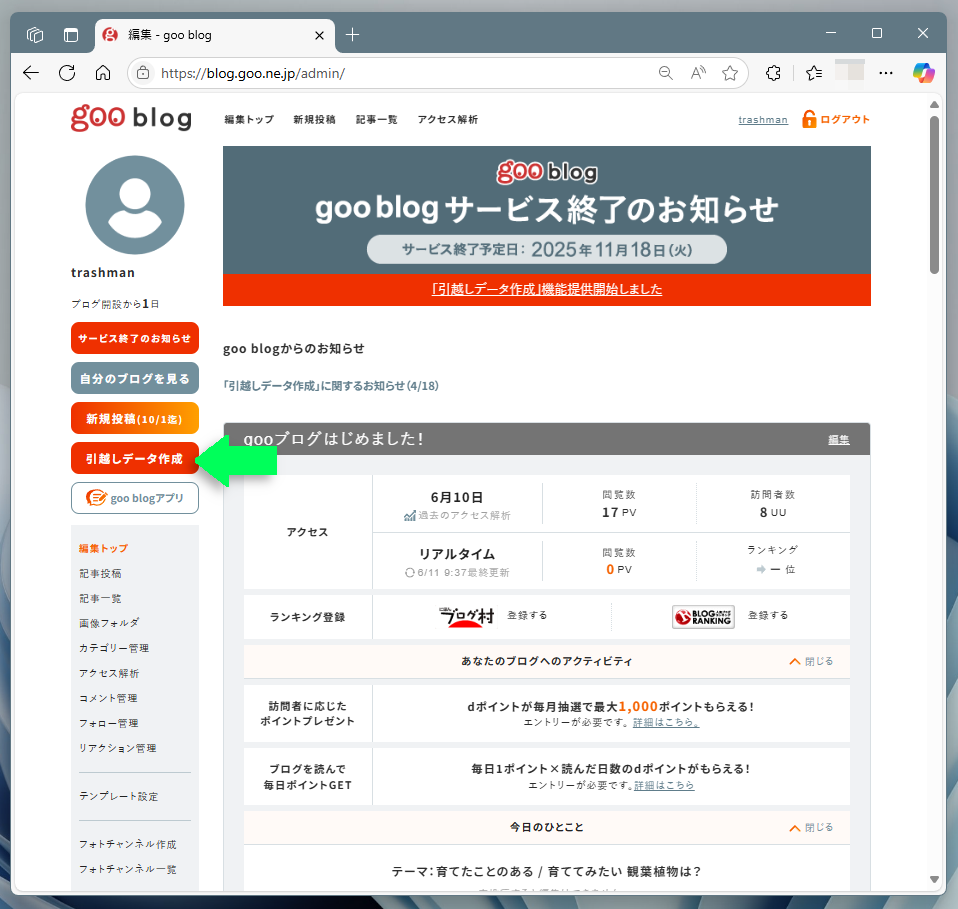Open アクセス解析 in the top menu
The width and height of the screenshot is (958, 909).
click(447, 120)
